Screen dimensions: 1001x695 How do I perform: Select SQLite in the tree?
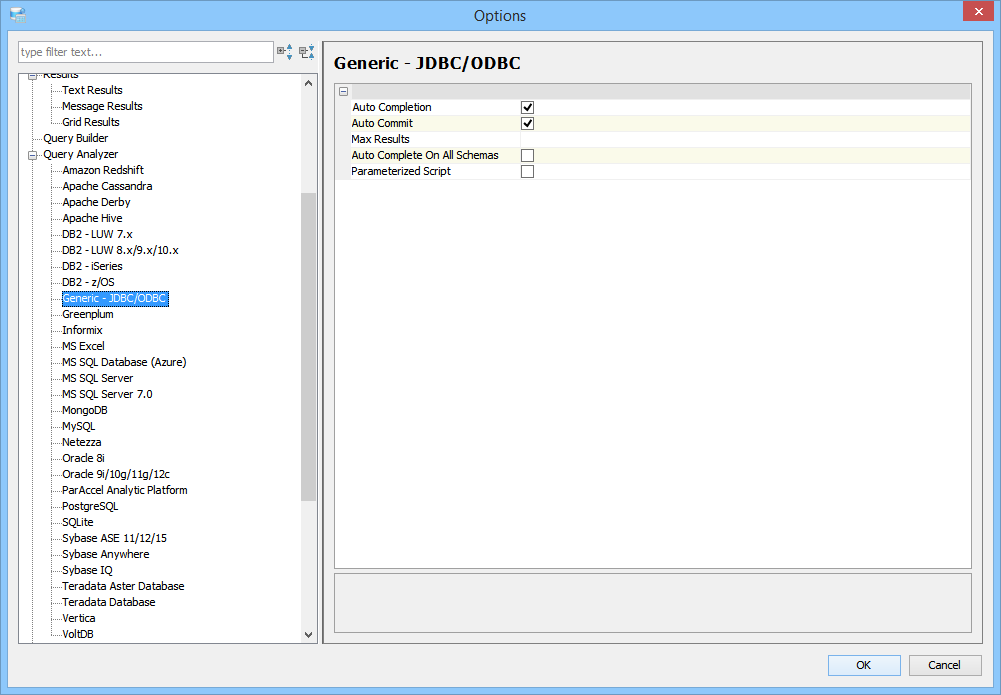(77, 521)
